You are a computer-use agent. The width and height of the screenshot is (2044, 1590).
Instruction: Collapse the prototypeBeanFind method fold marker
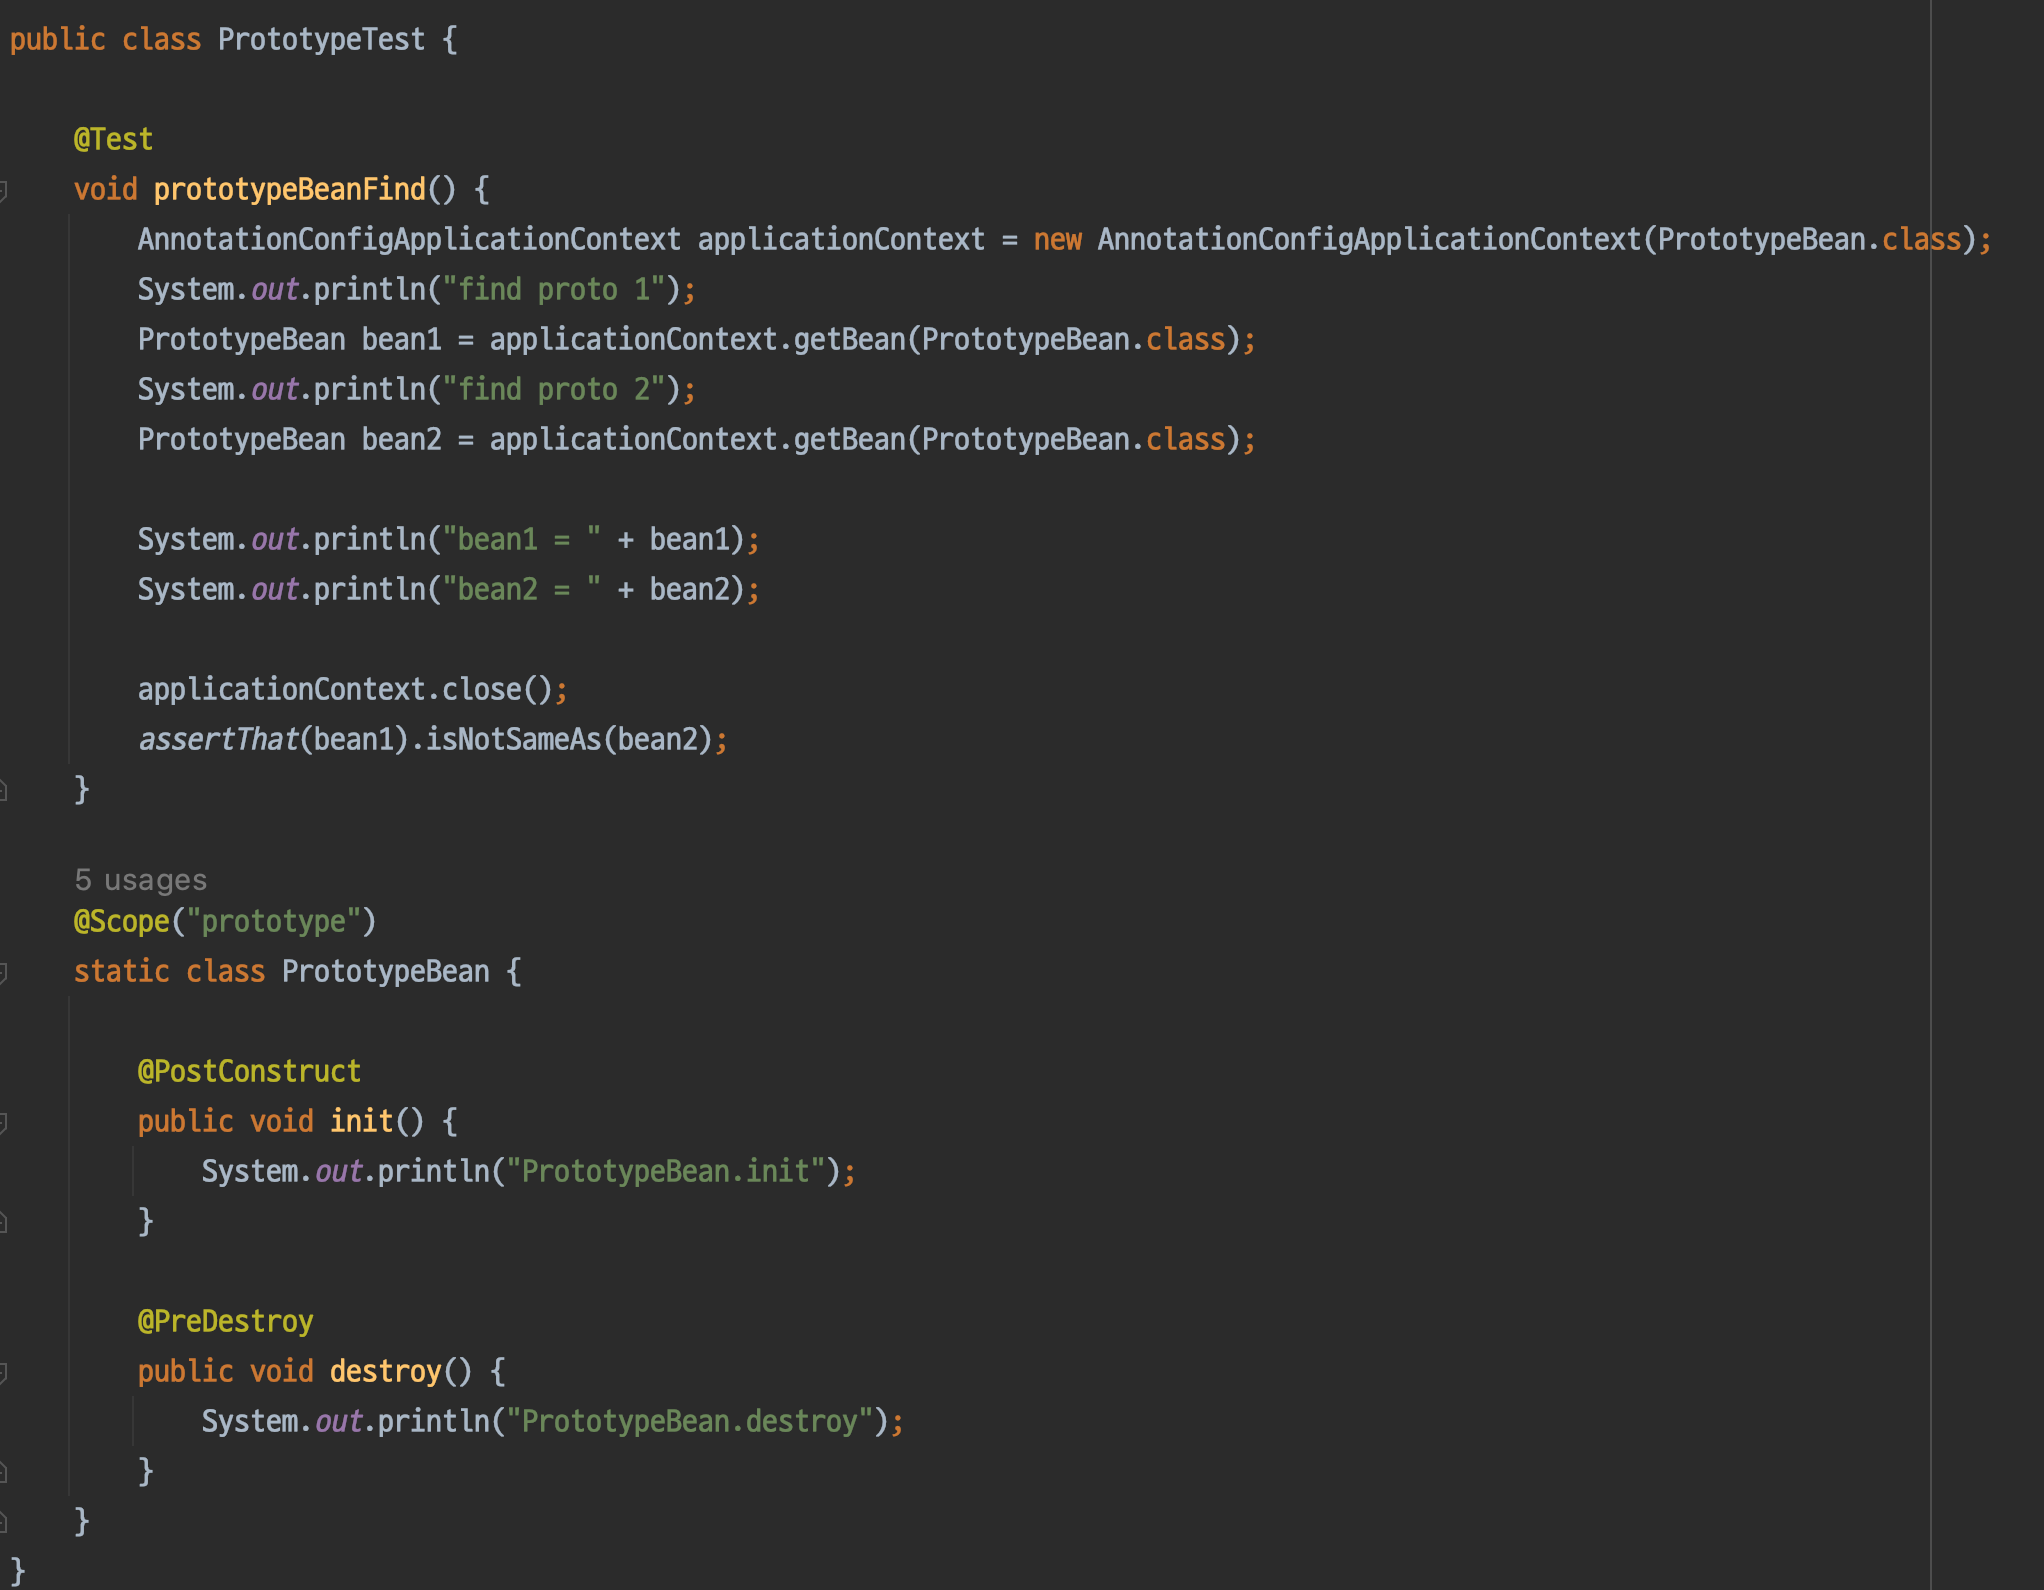(4, 190)
